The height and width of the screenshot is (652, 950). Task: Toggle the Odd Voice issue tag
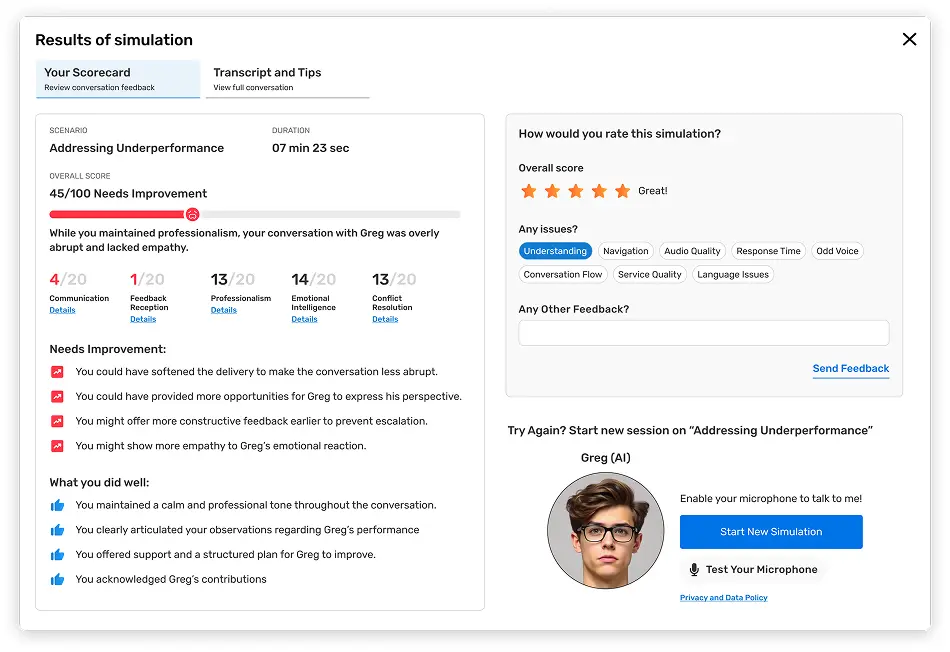pyautogui.click(x=837, y=251)
